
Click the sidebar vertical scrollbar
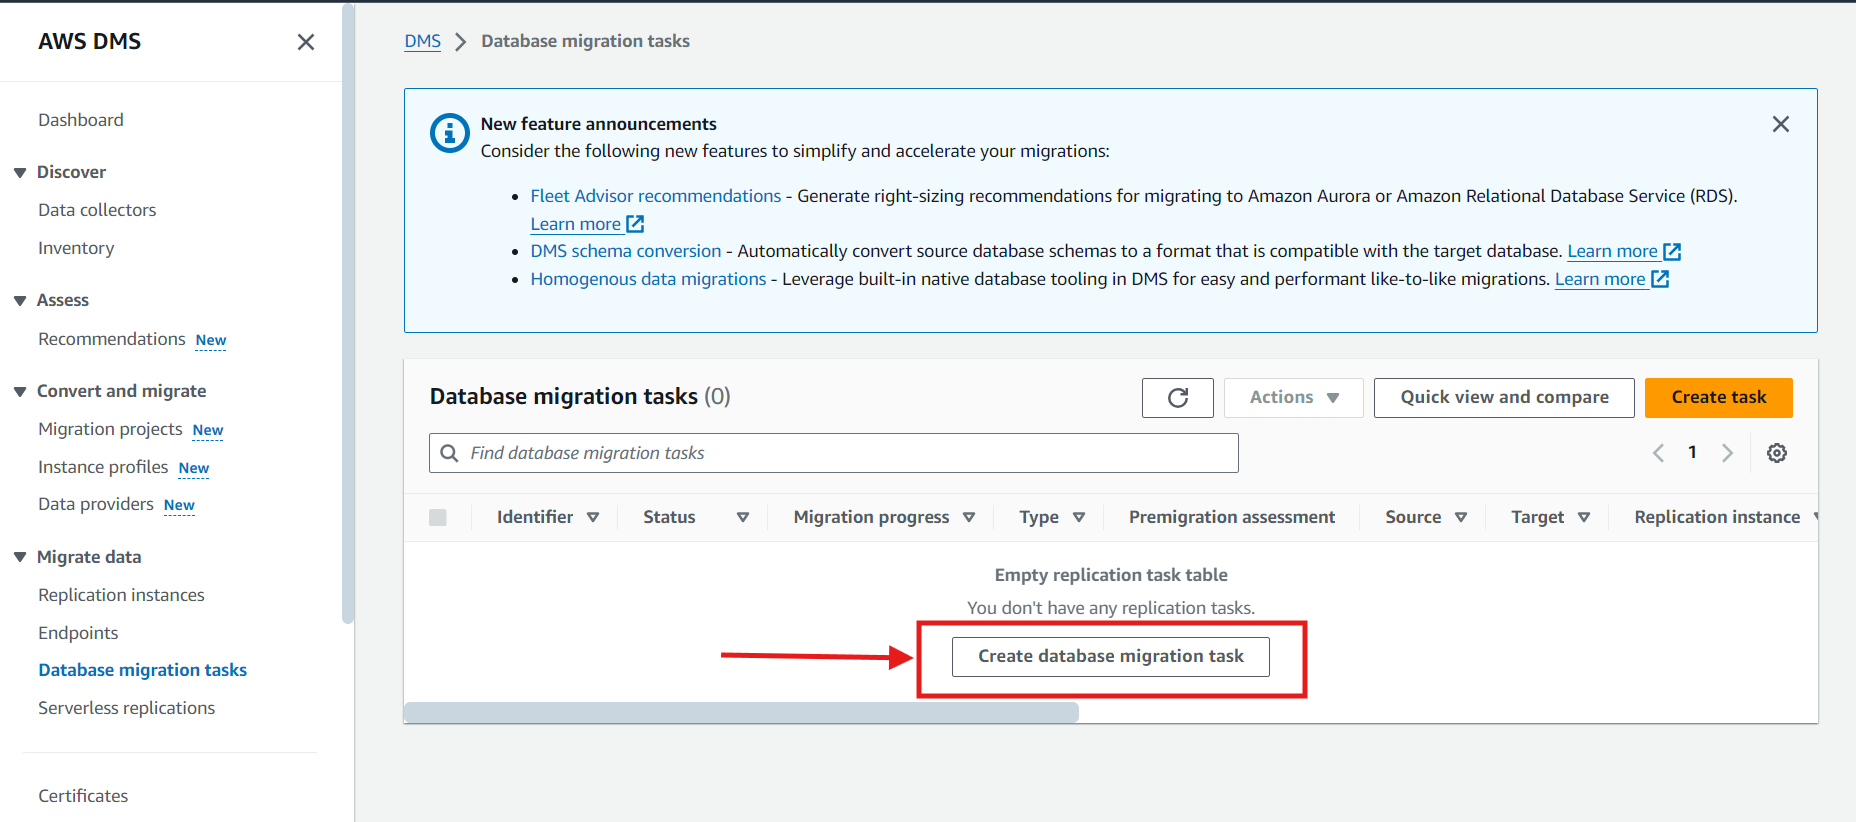click(348, 313)
